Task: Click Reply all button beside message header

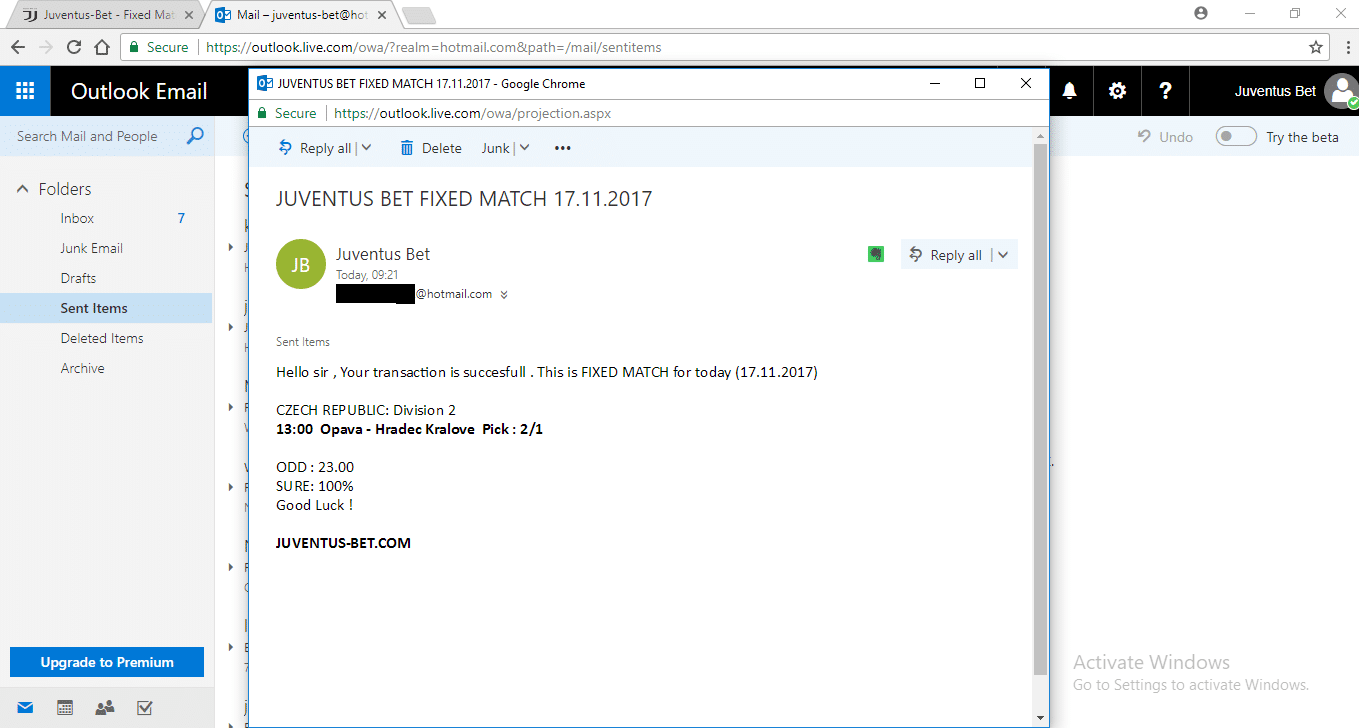Action: coord(946,255)
